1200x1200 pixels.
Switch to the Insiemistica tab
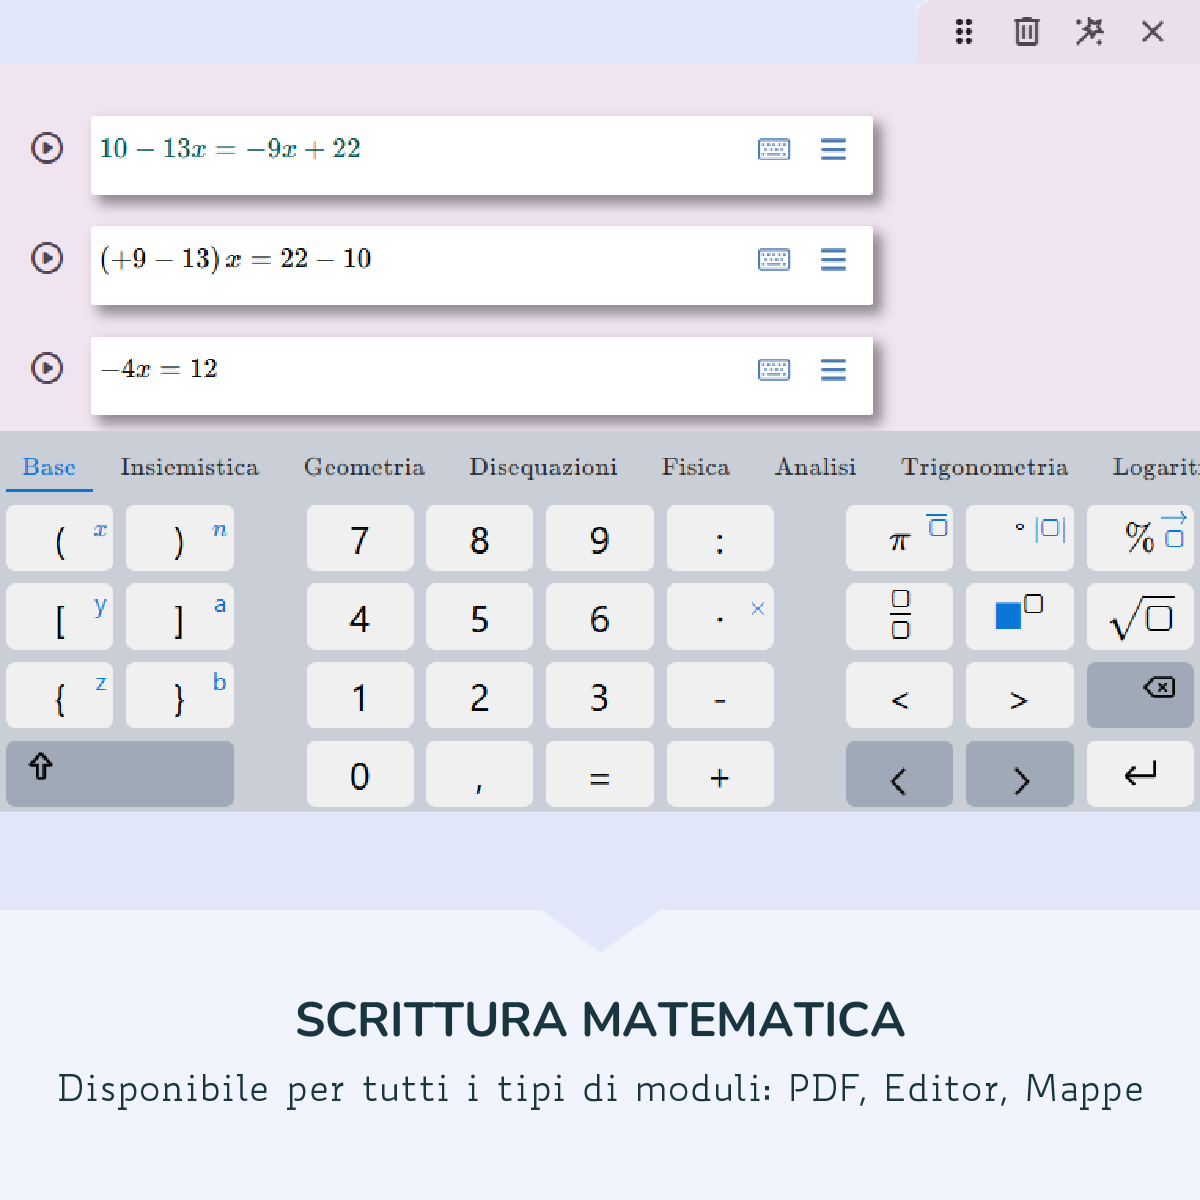(189, 467)
